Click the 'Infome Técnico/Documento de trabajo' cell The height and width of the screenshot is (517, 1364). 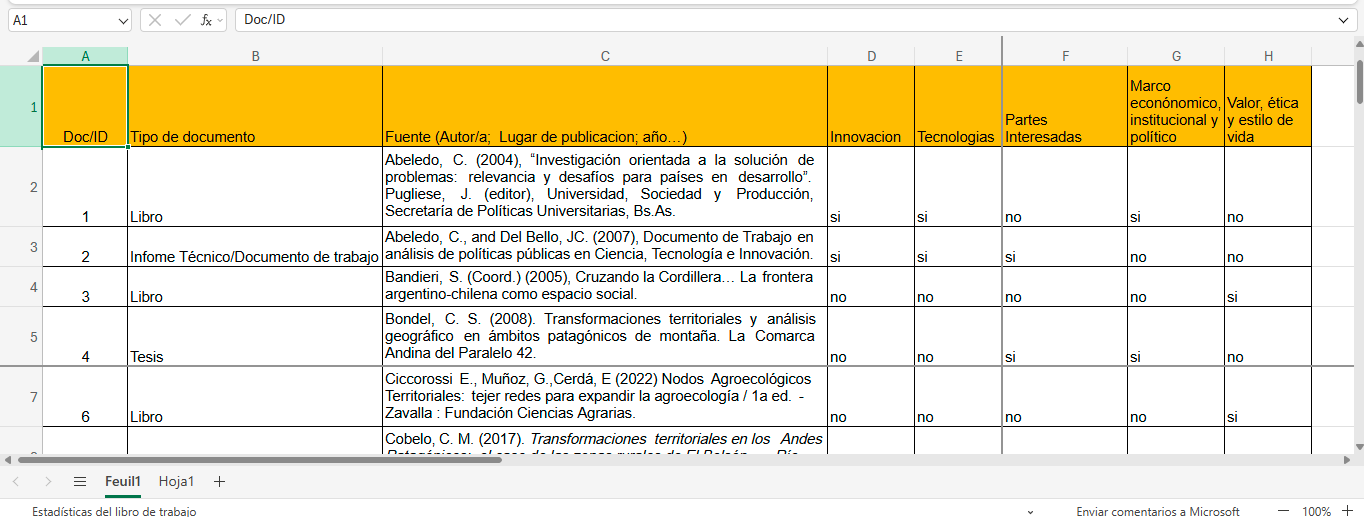[255, 247]
